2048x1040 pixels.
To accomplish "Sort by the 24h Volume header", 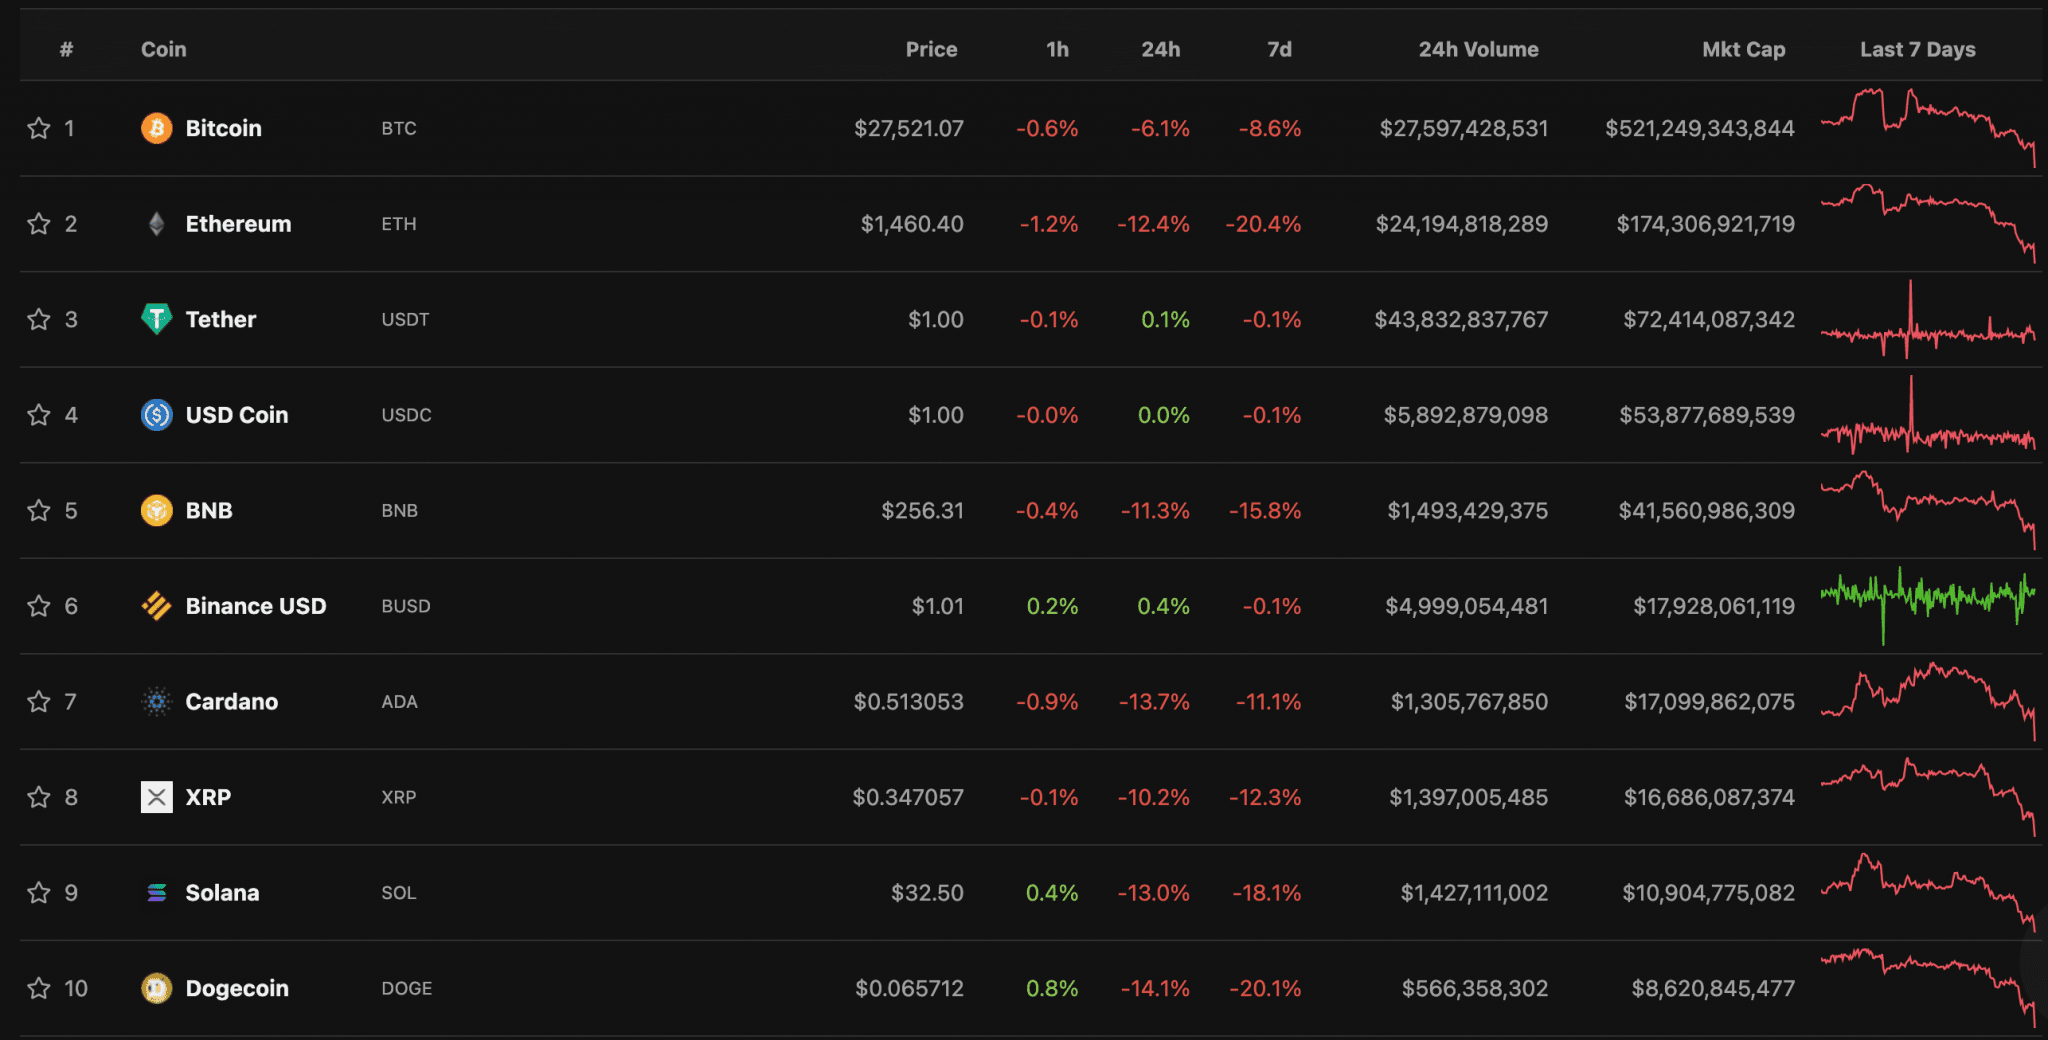I will (1478, 49).
